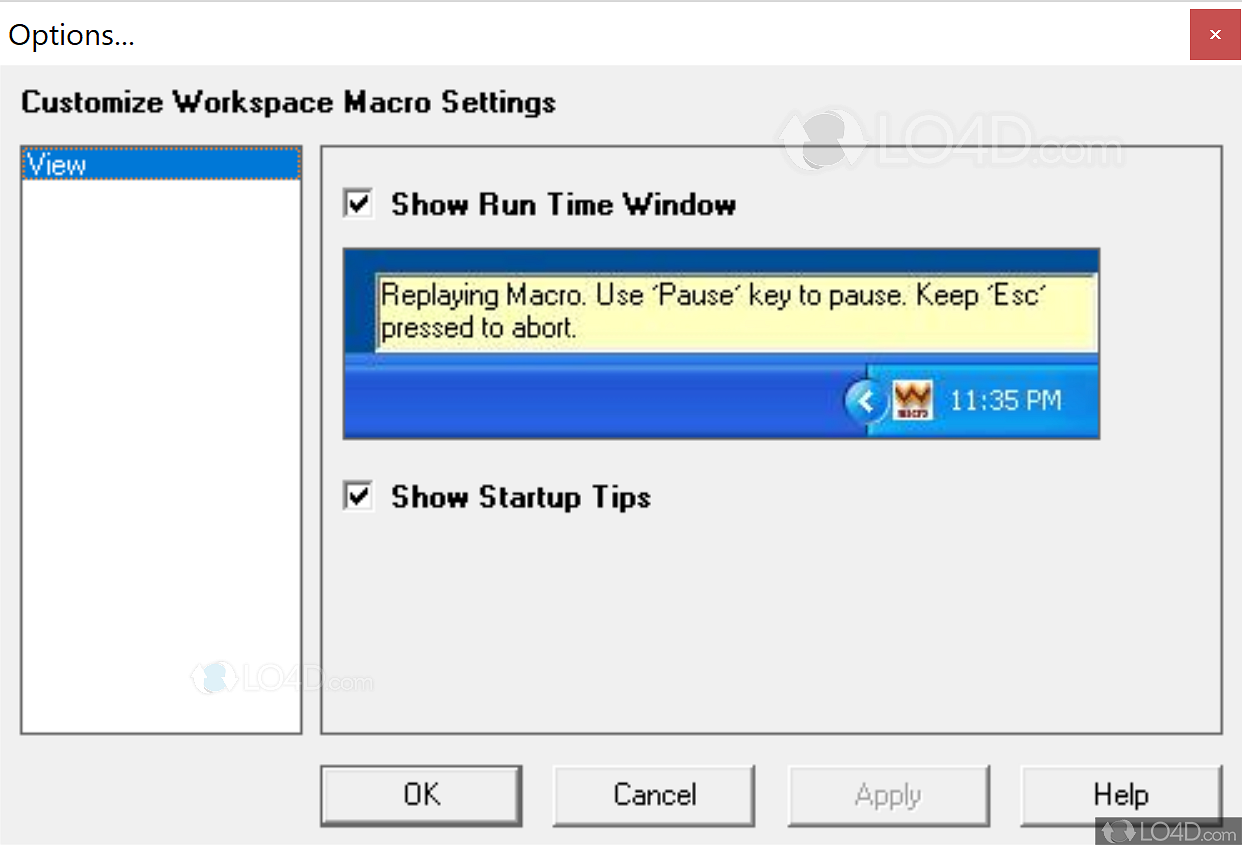Screen dimensions: 1242x845
Task: Click the Workspace Macro tray icon in preview
Action: point(912,401)
